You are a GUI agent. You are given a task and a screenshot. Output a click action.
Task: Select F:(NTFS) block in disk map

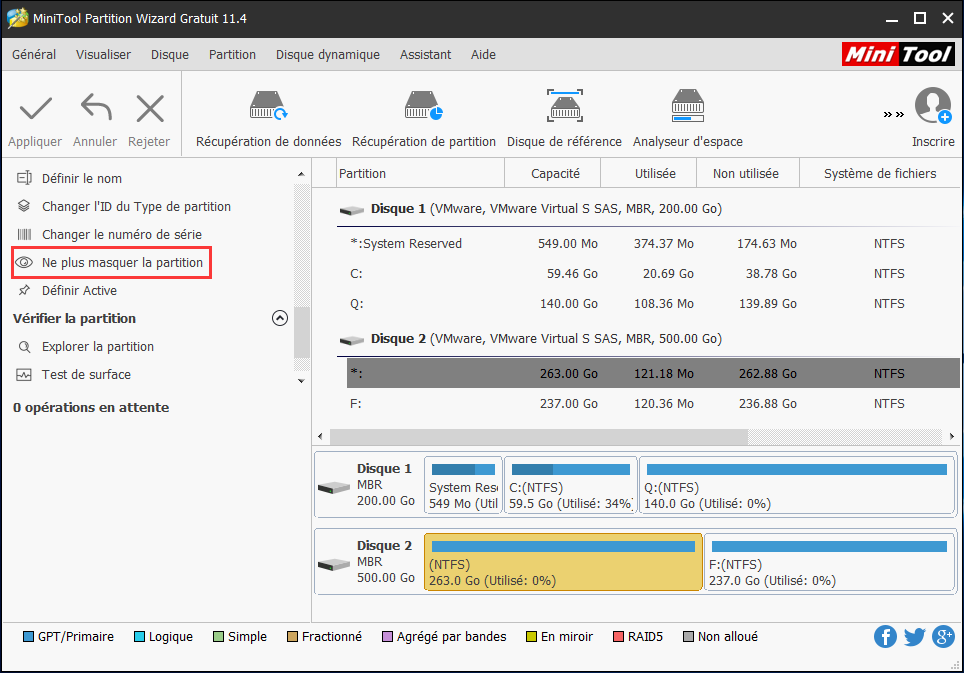[829, 562]
